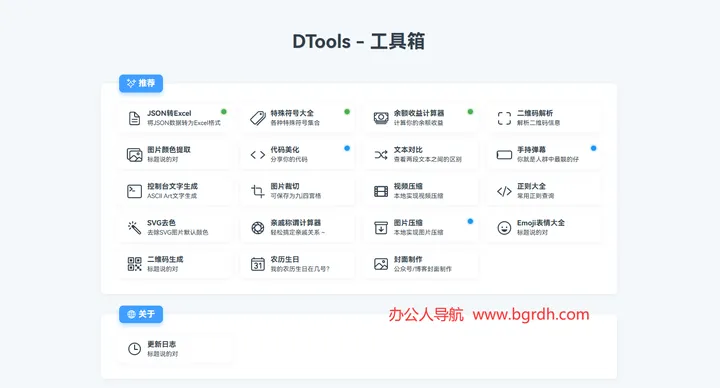The width and height of the screenshot is (720, 388).
Task: Click the 图片压缩 archive box icon
Action: [x=381, y=227]
